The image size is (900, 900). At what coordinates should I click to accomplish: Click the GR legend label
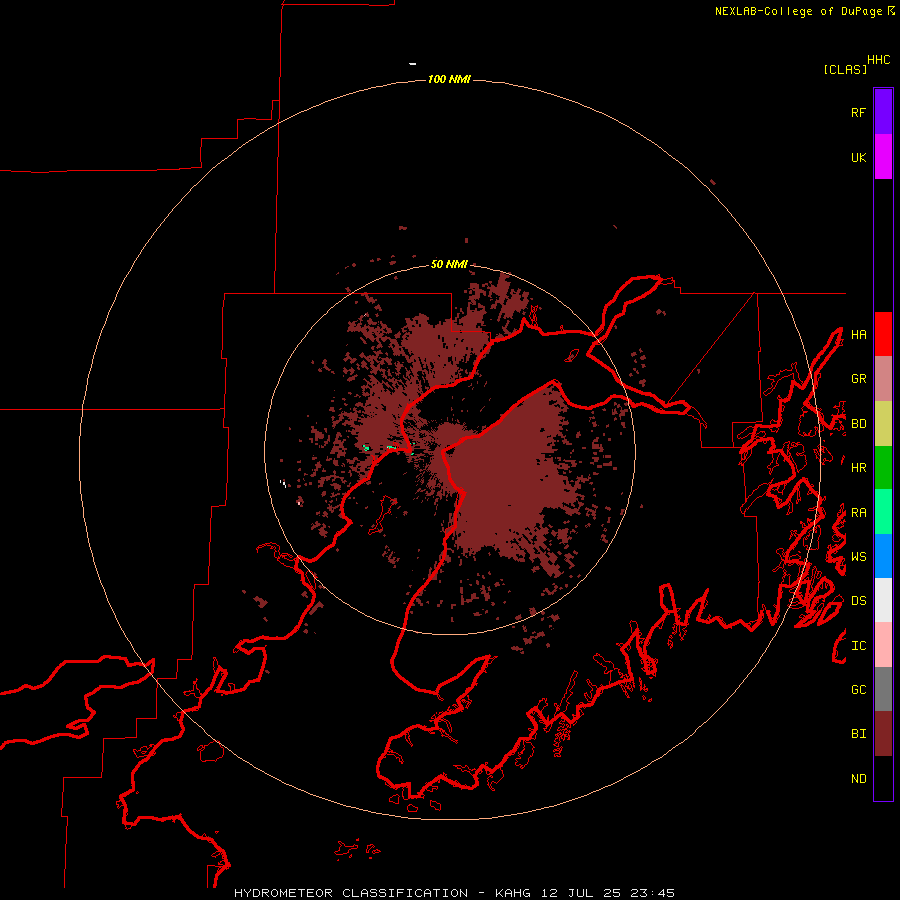[858, 379]
